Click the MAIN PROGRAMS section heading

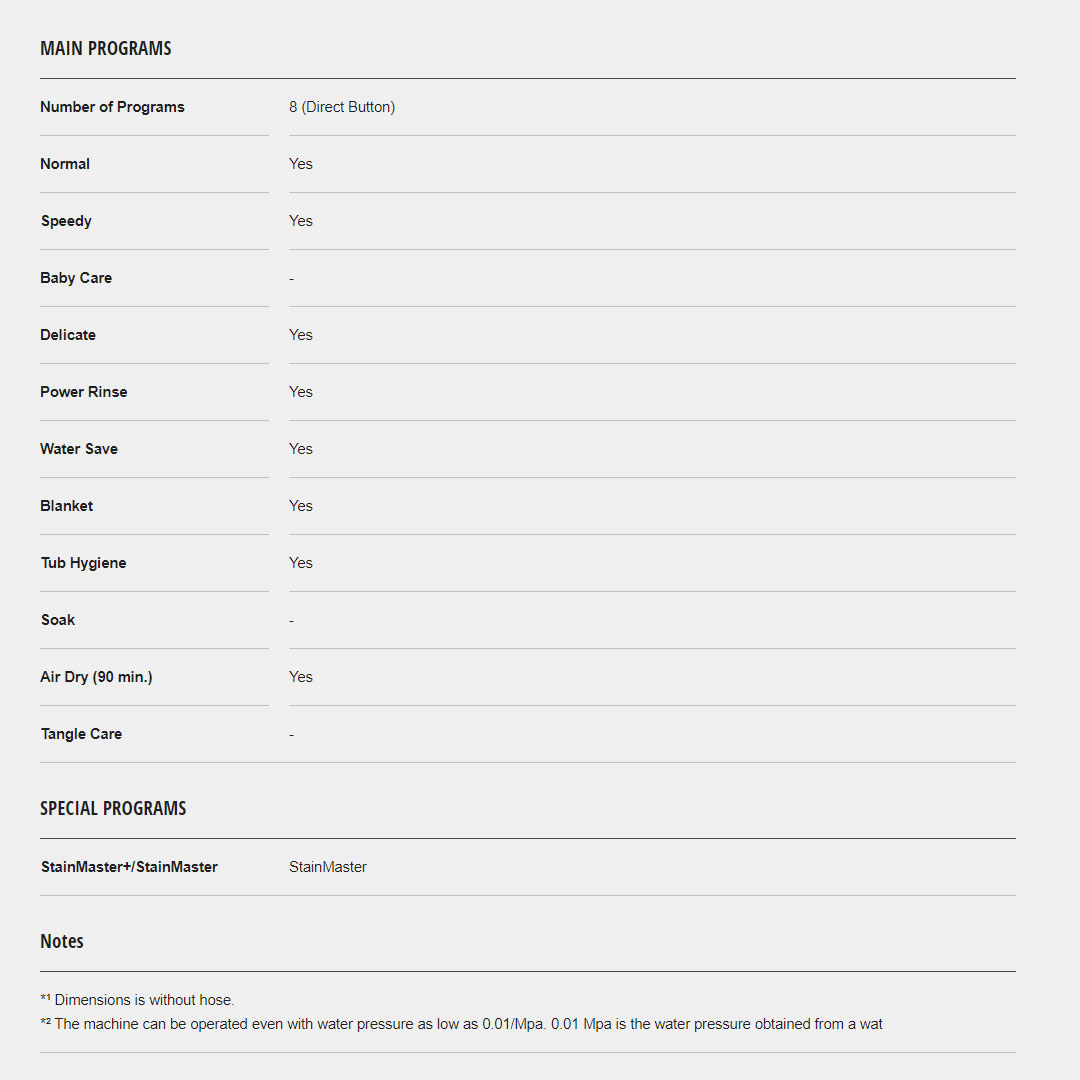(x=105, y=48)
